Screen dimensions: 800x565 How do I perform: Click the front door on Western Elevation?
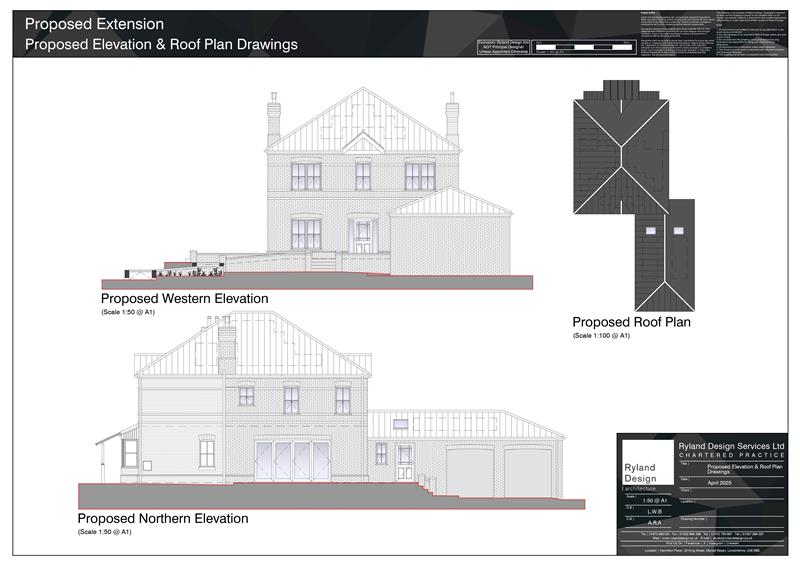(x=363, y=236)
